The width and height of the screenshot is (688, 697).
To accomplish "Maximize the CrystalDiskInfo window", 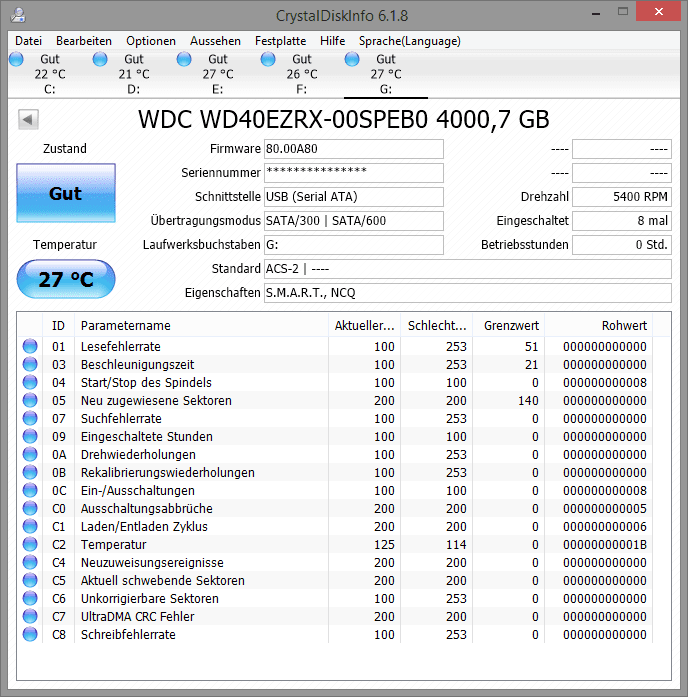I will (x=623, y=12).
